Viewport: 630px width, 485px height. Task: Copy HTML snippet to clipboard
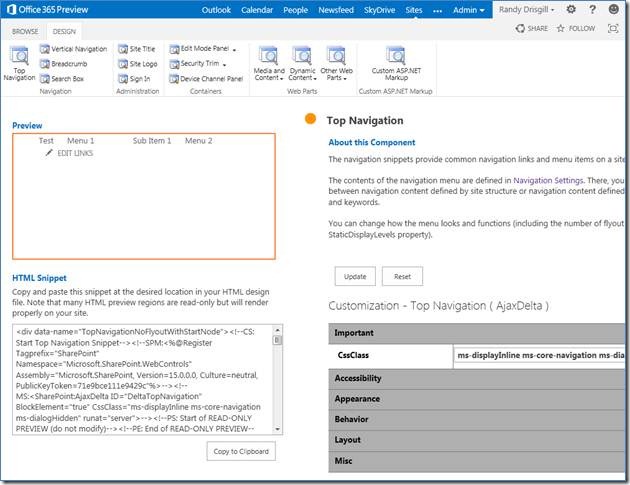(x=241, y=451)
